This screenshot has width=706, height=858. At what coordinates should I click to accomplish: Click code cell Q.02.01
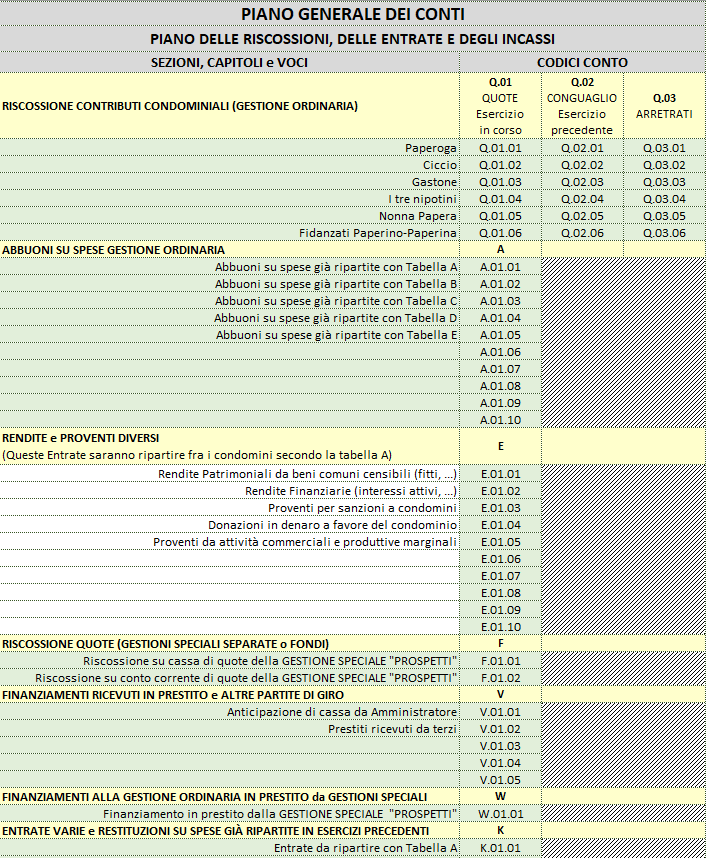point(582,148)
